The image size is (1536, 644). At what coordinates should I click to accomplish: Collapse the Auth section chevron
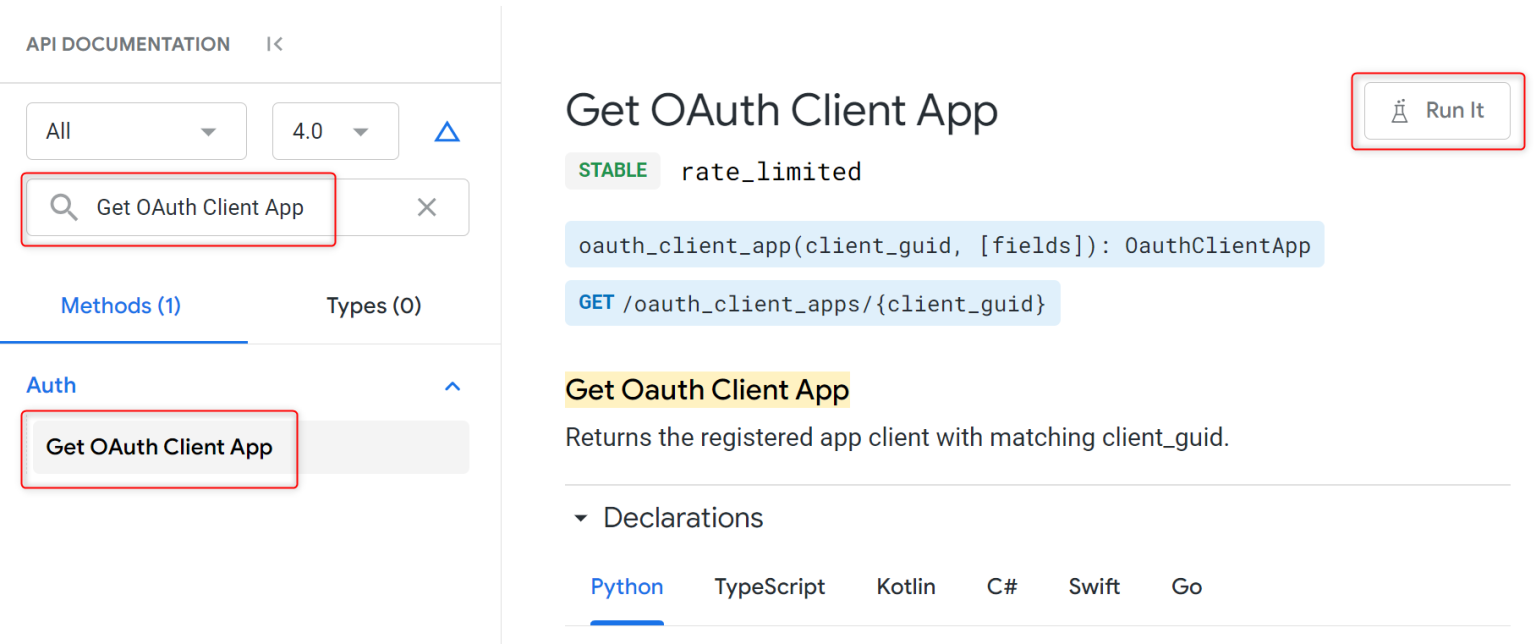(x=452, y=386)
